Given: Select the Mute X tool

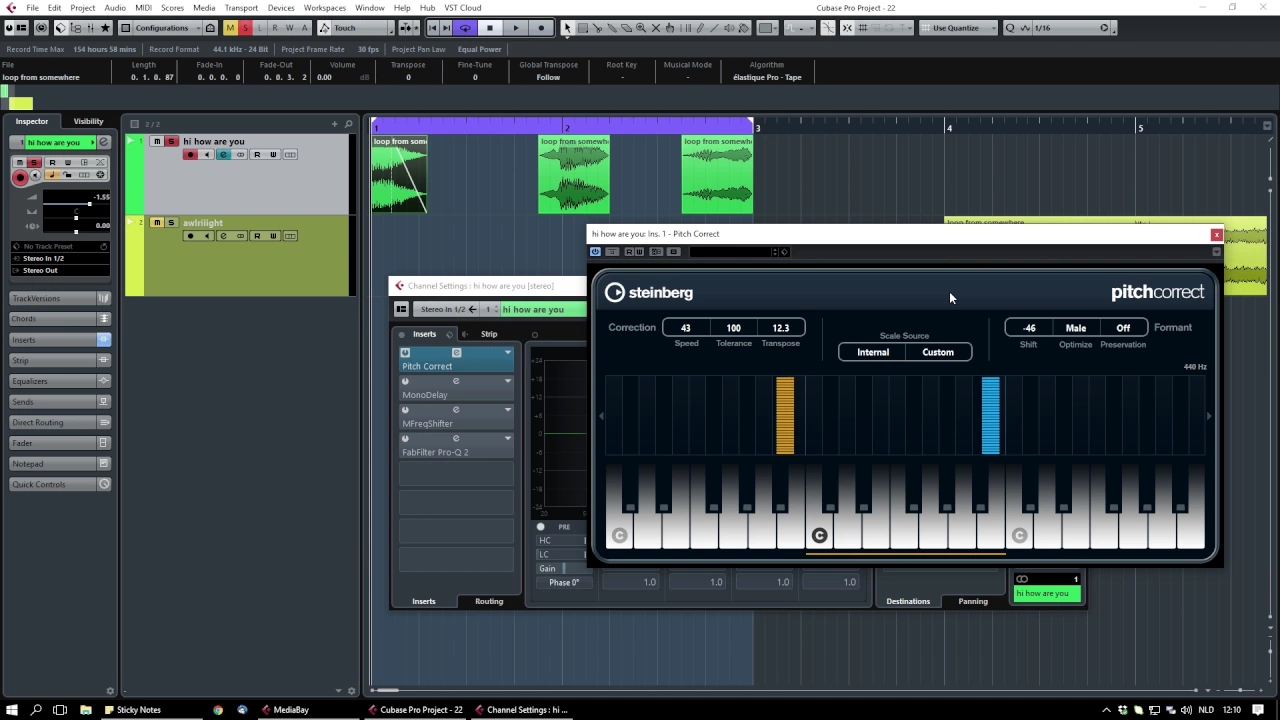Looking at the screenshot, I should click(656, 28).
